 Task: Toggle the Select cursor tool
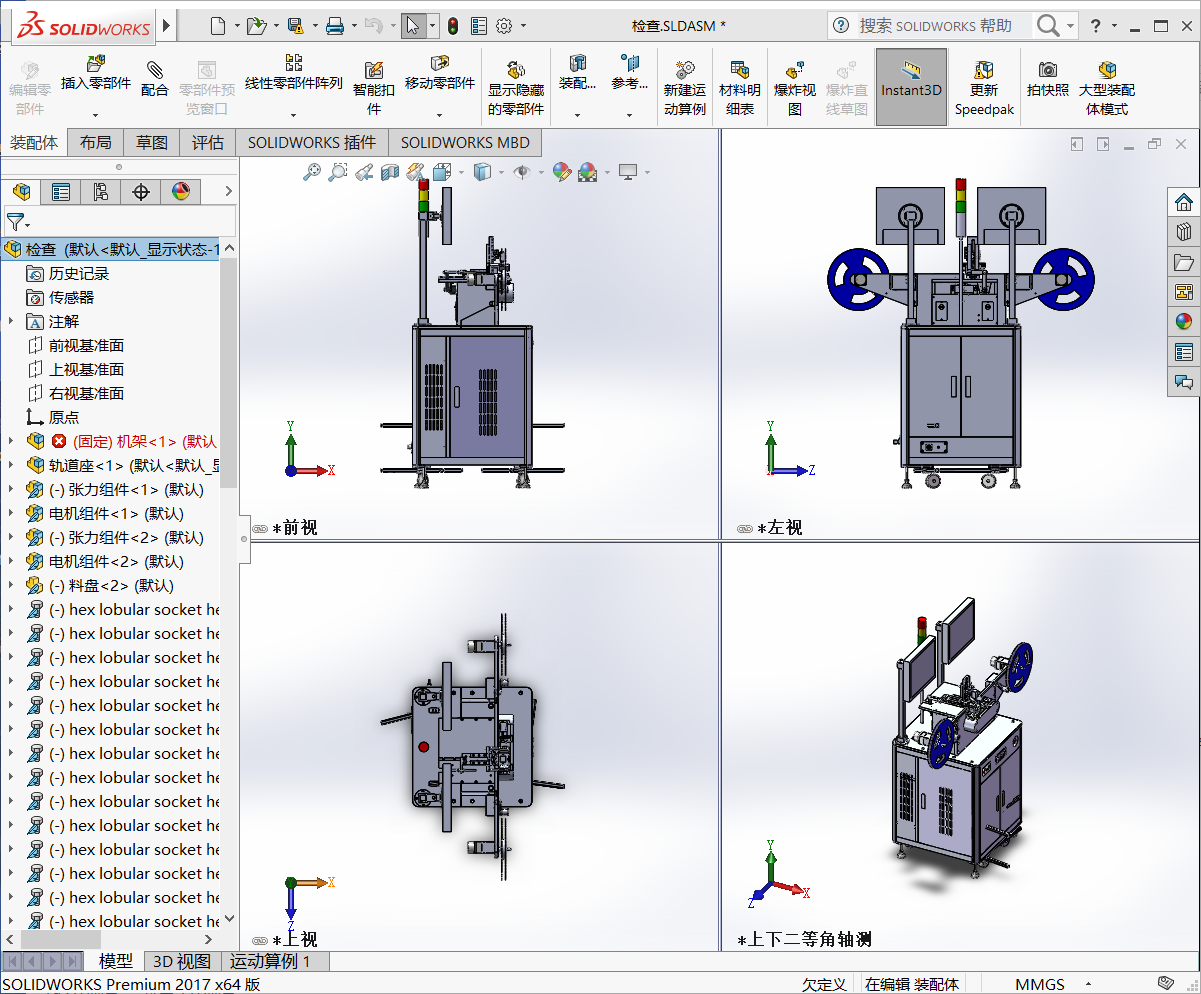(x=413, y=26)
